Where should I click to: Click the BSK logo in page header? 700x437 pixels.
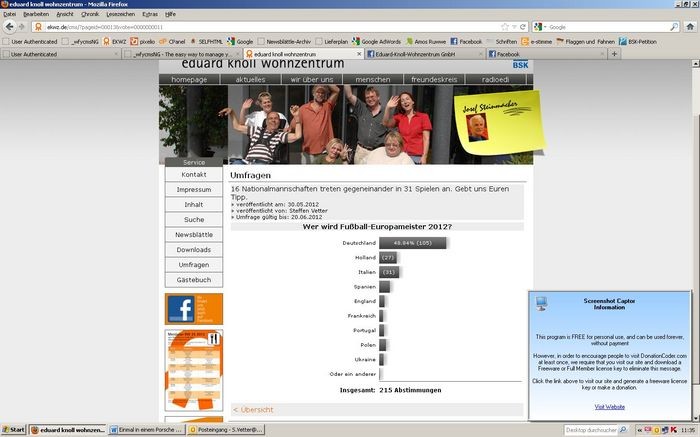click(x=520, y=64)
